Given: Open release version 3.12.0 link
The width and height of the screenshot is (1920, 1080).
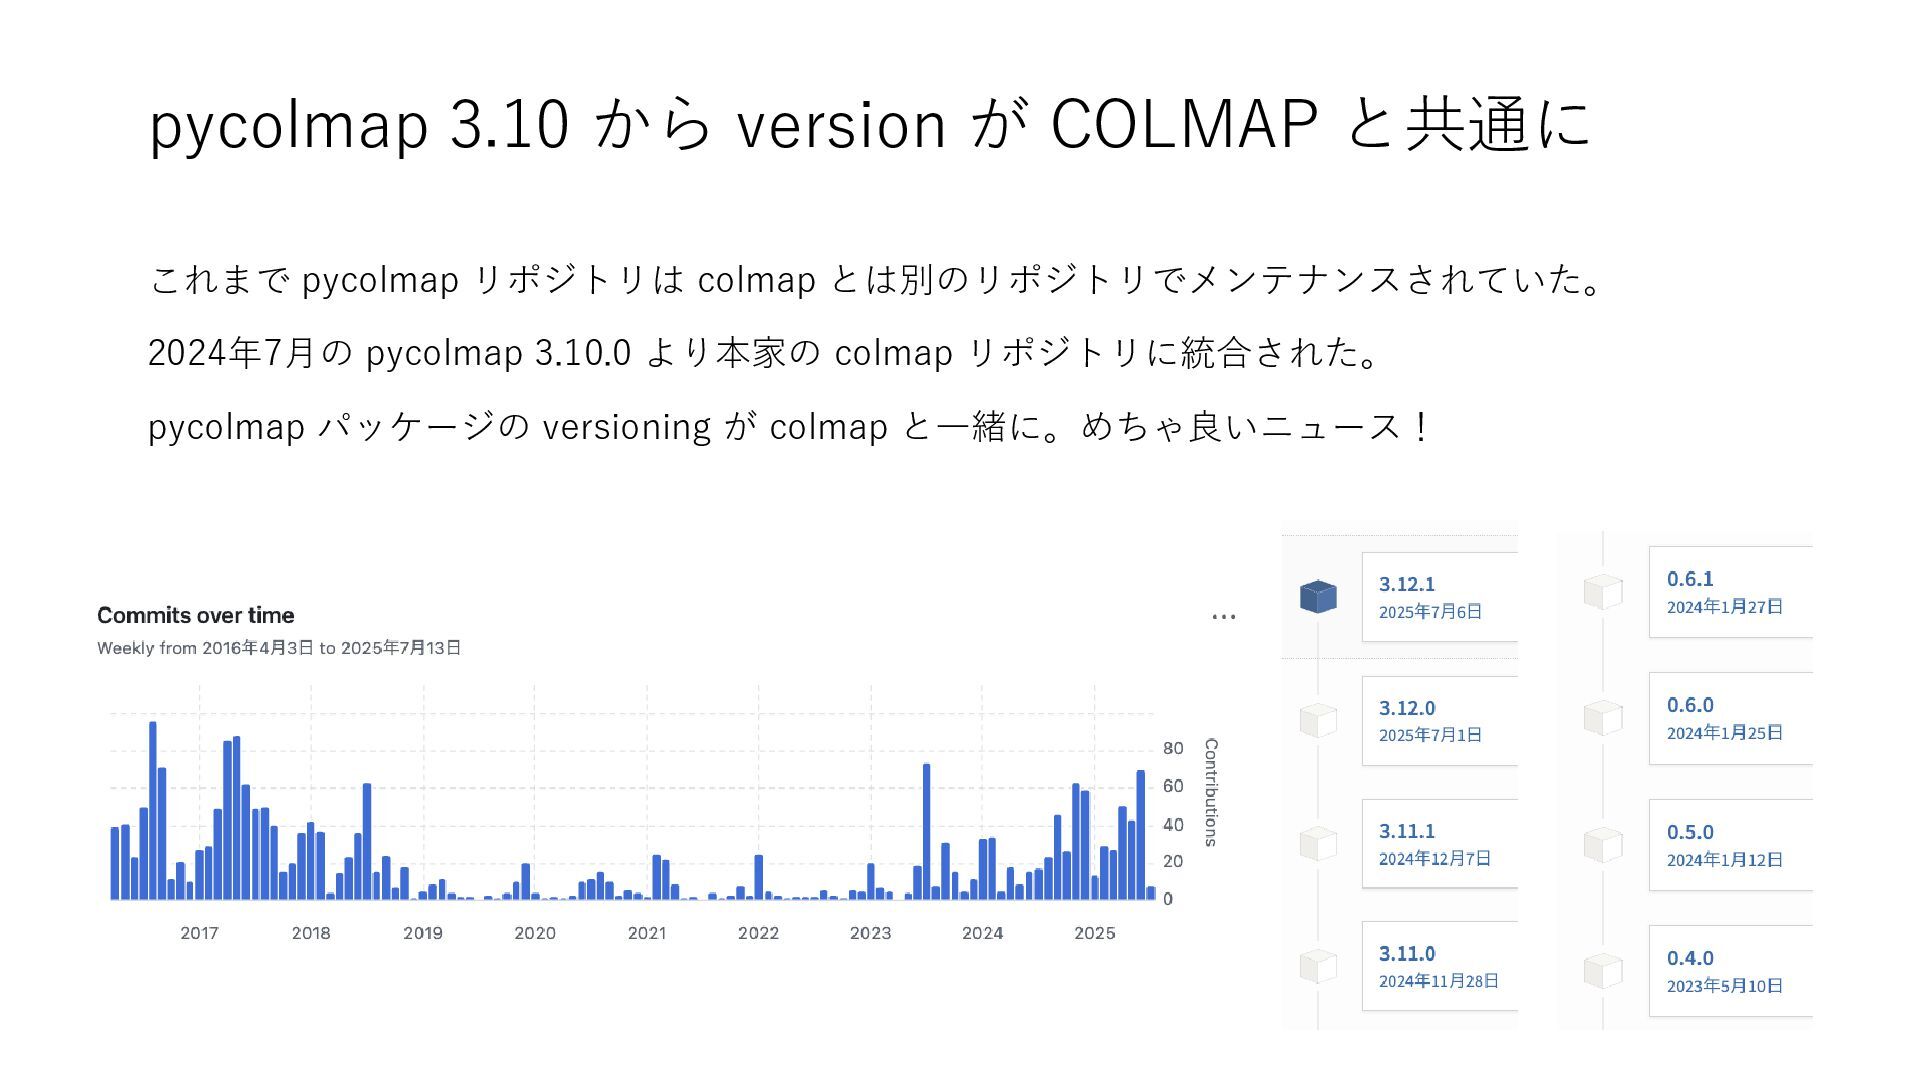Looking at the screenshot, I should tap(1406, 708).
